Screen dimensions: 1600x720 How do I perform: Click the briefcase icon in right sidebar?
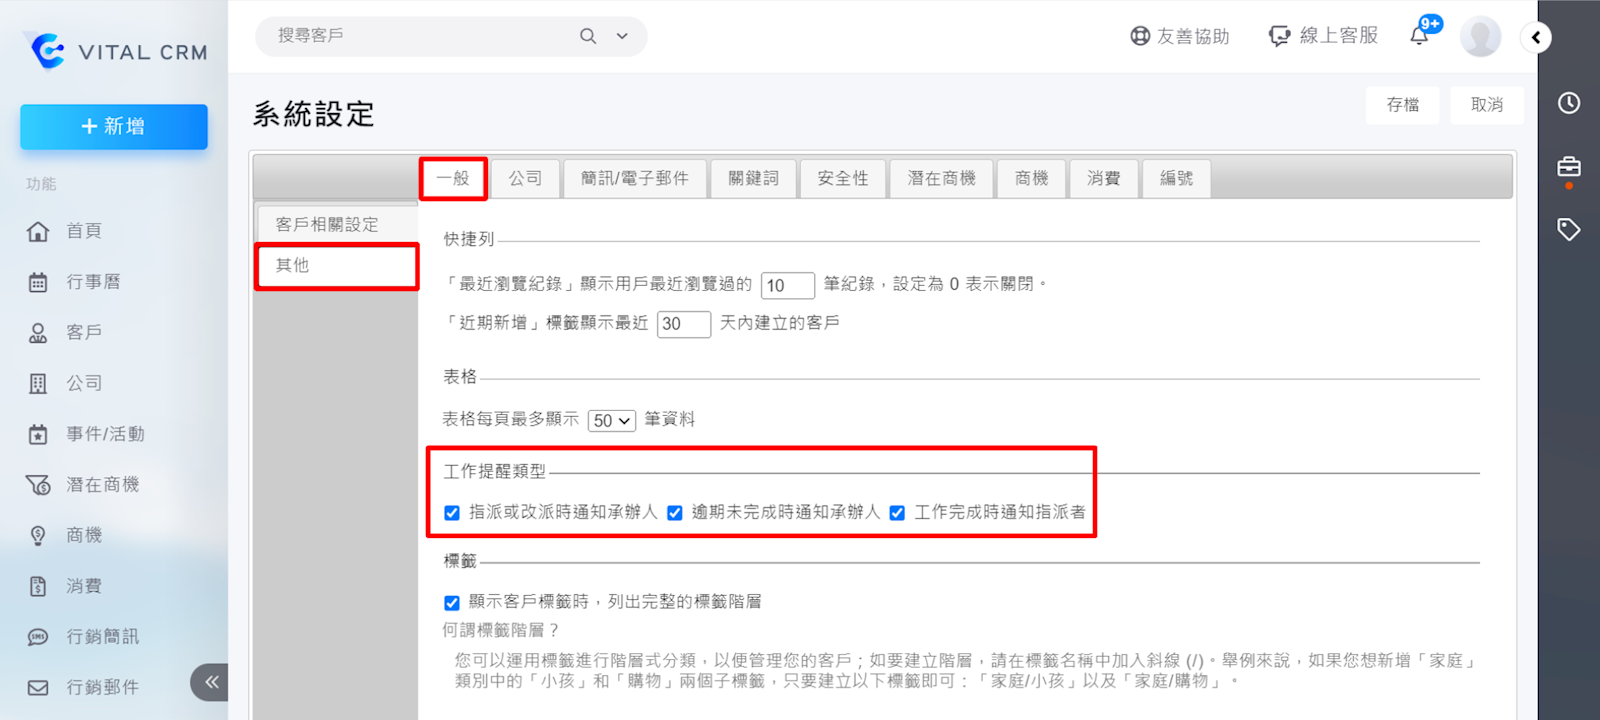(1569, 167)
